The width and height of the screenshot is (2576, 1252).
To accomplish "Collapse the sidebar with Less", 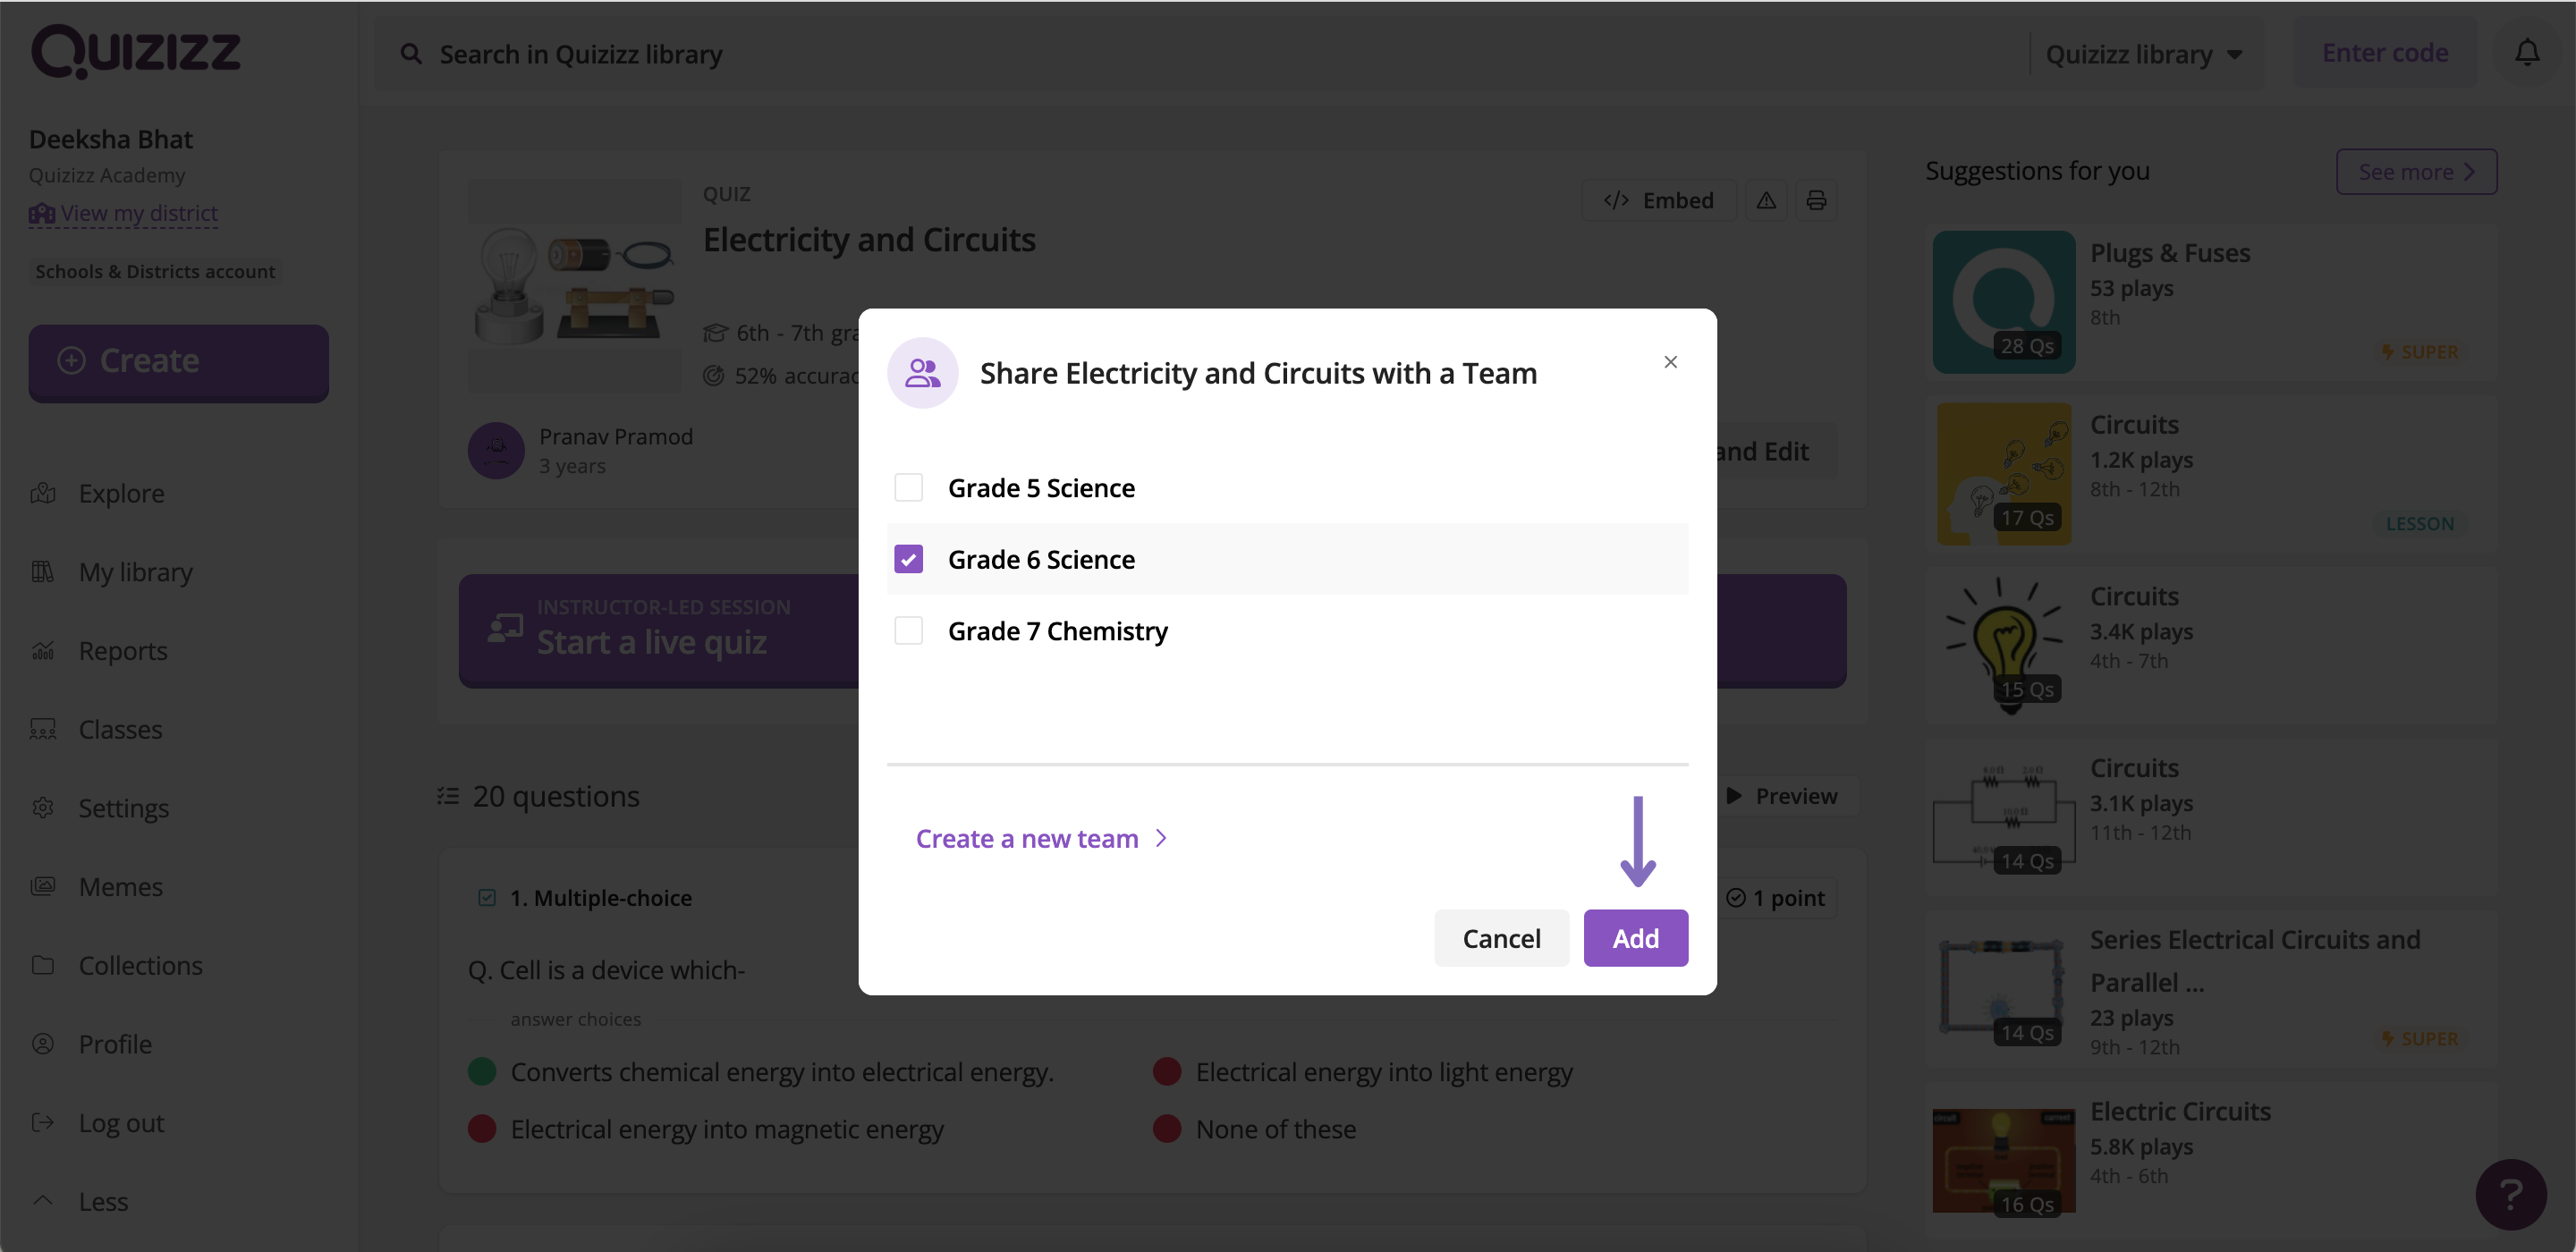I will [103, 1201].
